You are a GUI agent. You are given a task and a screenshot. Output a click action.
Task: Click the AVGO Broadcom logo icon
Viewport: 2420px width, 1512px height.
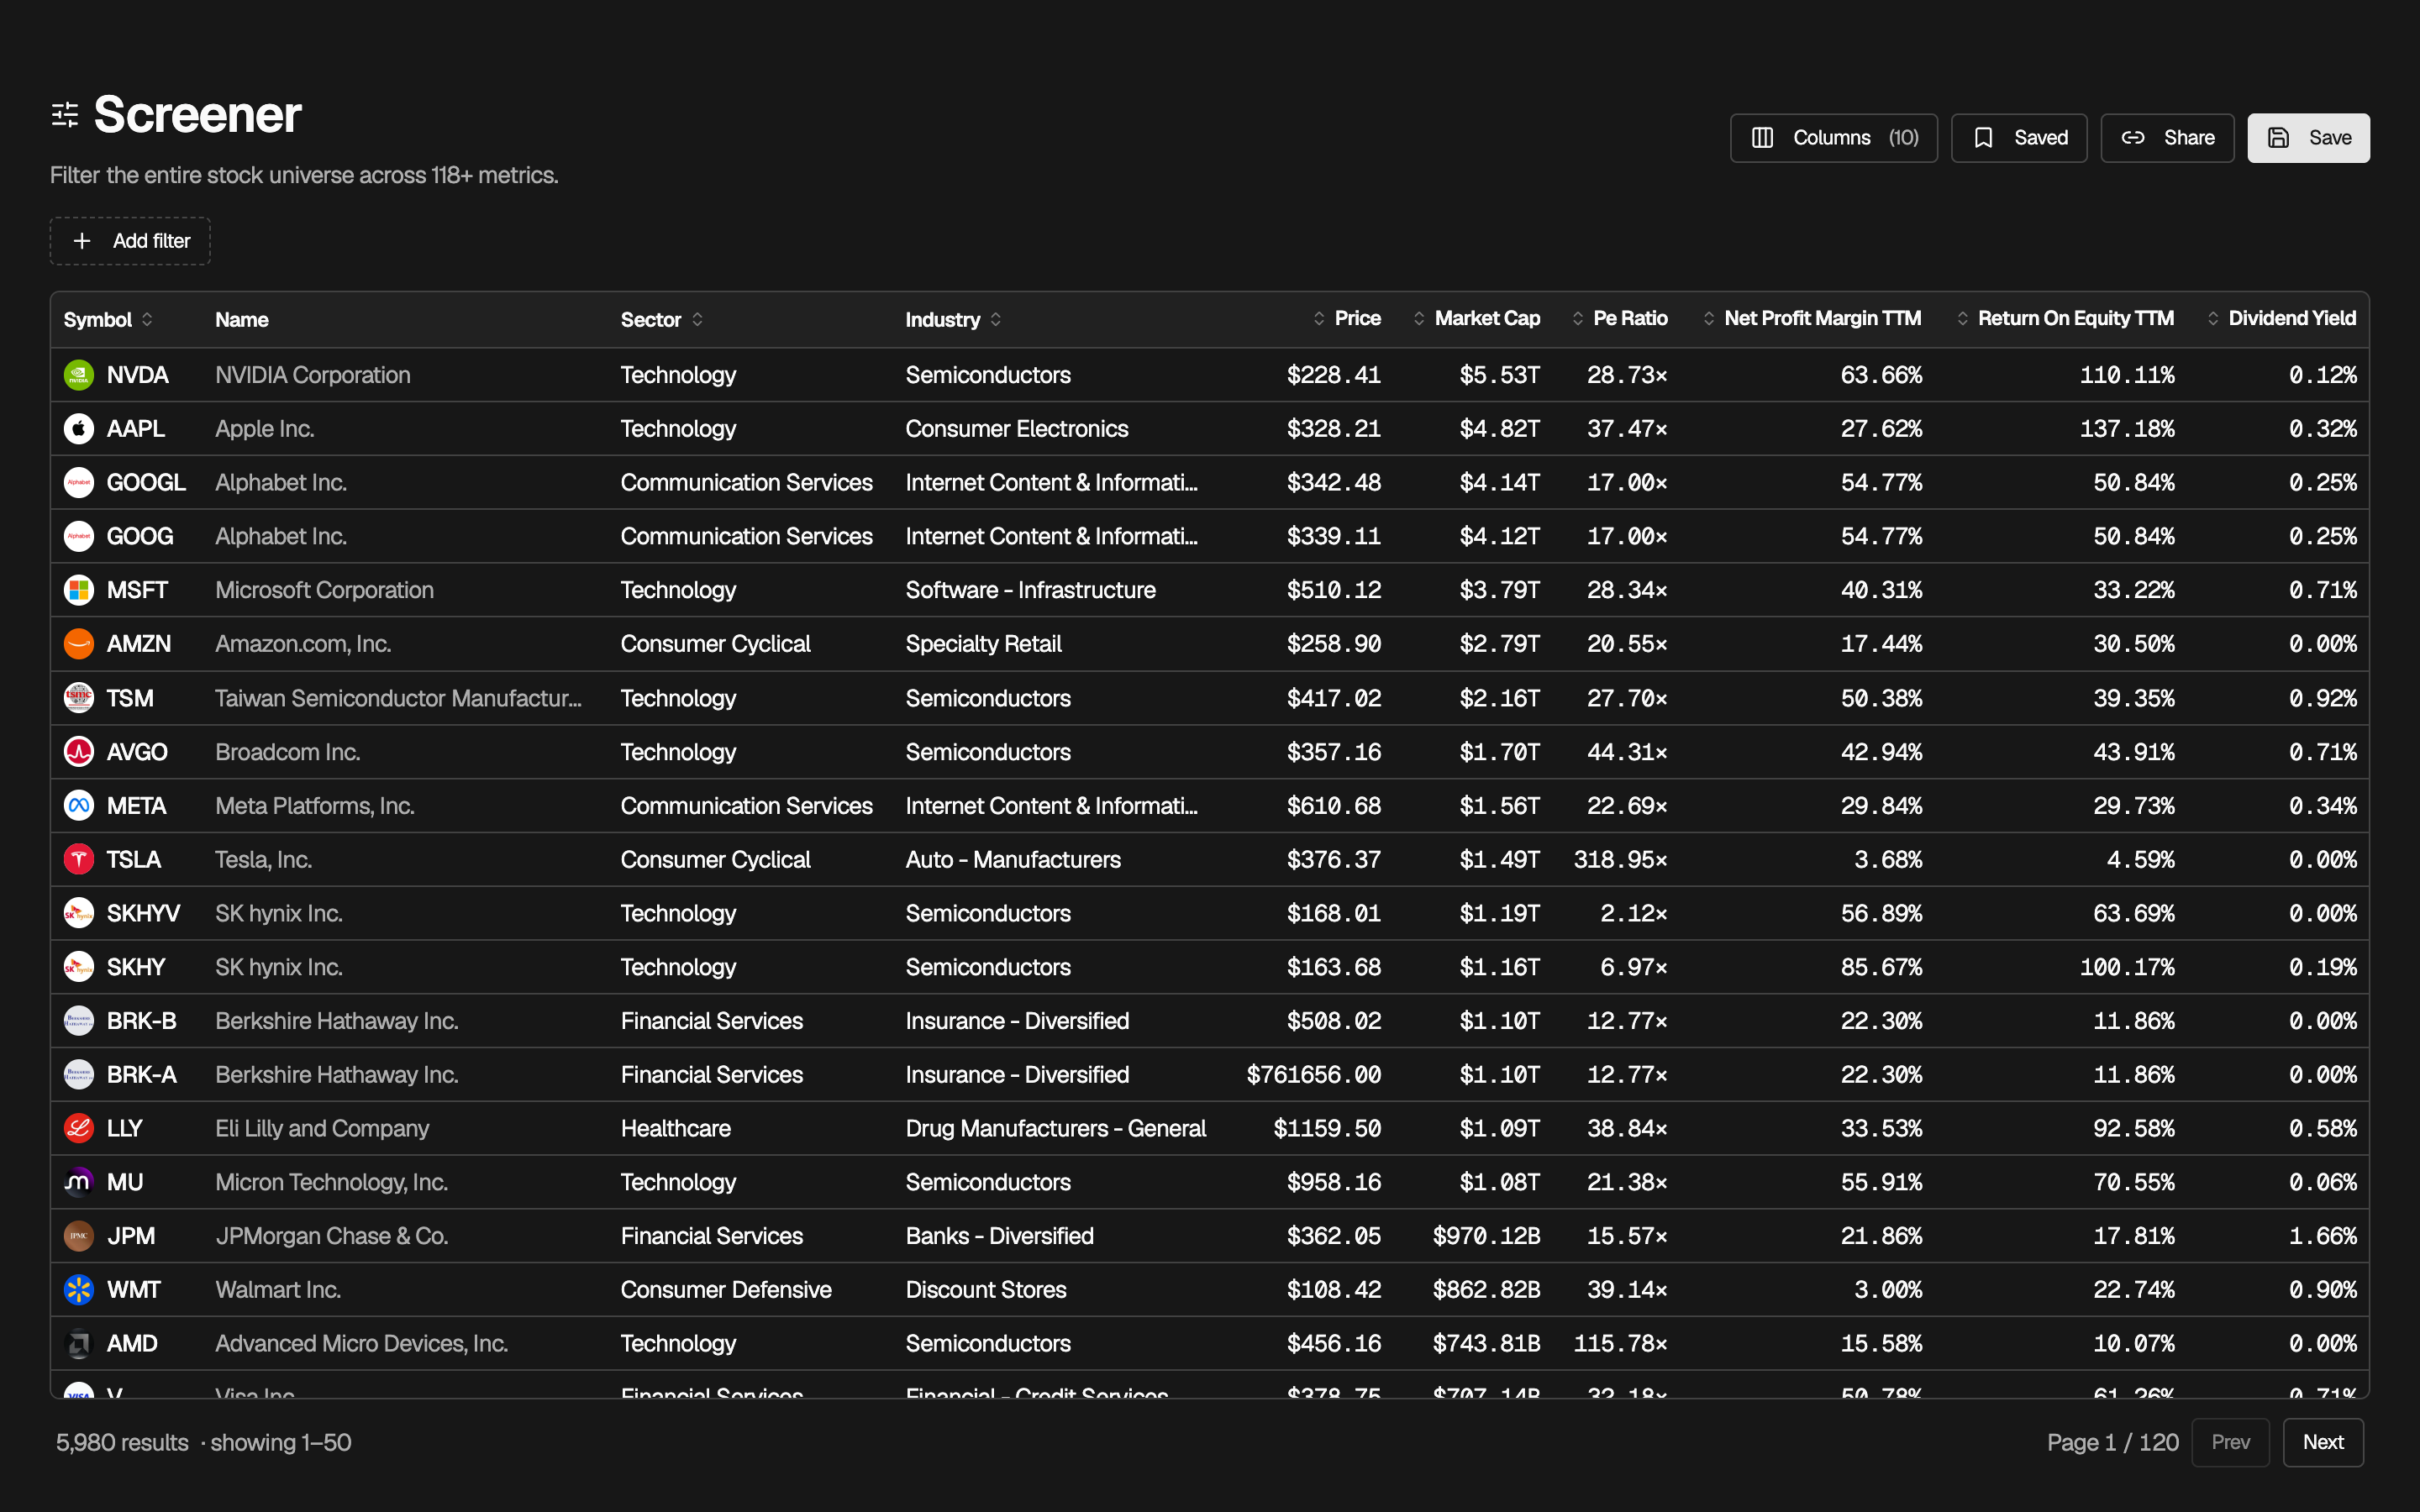[79, 752]
